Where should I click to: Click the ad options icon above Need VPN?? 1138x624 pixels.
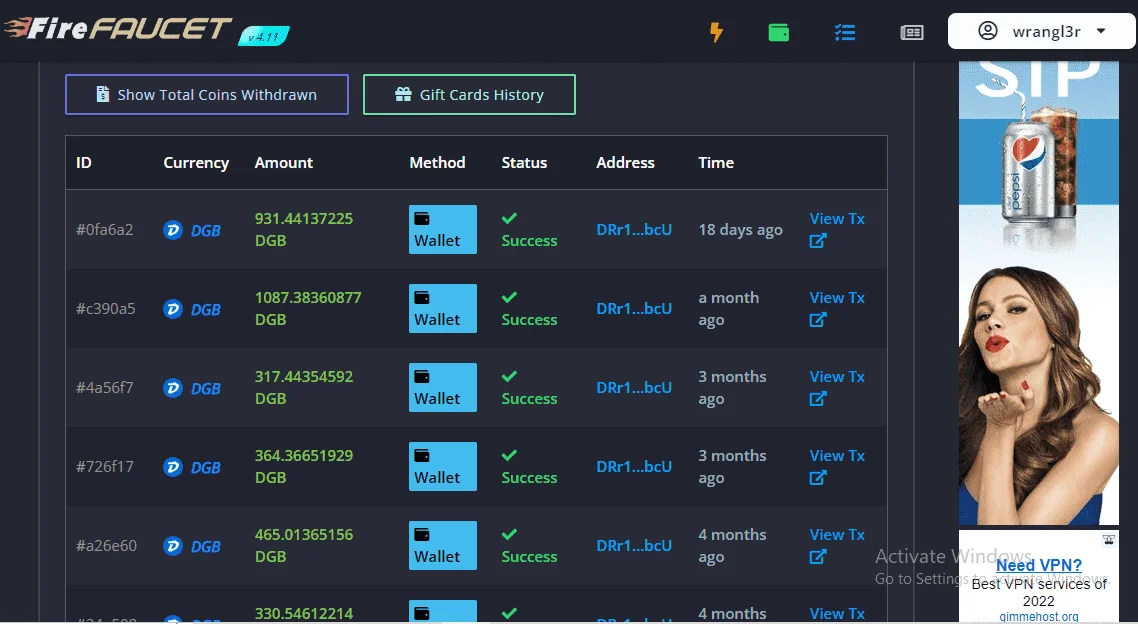point(1109,539)
